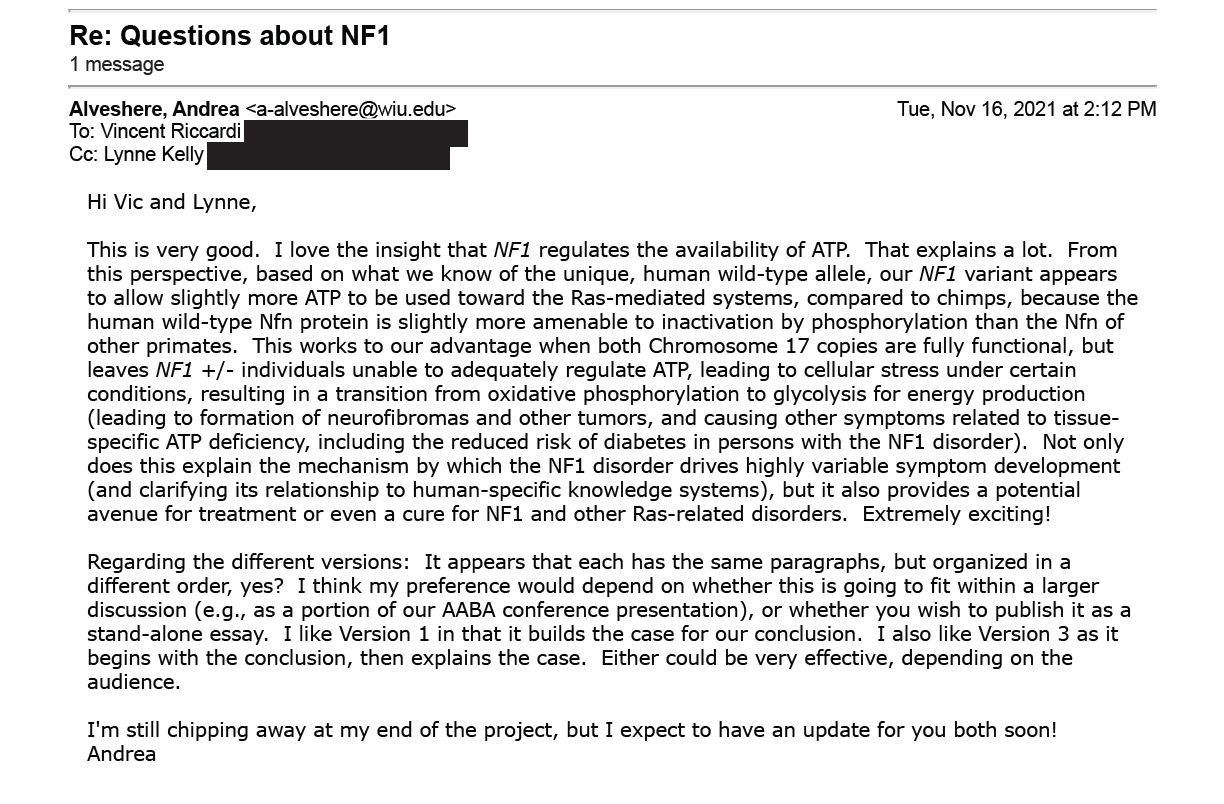This screenshot has height=804, width=1224.
Task: Click the redacted address after Lynne Kelly
Action: coord(328,157)
